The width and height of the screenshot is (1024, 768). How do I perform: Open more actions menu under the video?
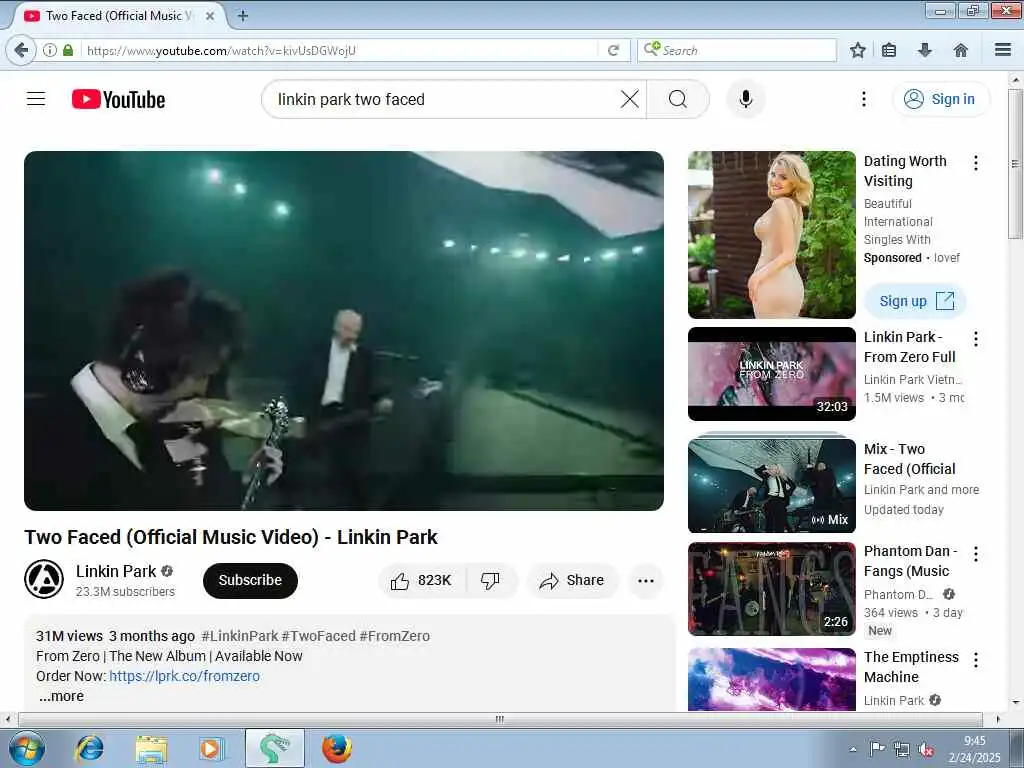pos(646,581)
